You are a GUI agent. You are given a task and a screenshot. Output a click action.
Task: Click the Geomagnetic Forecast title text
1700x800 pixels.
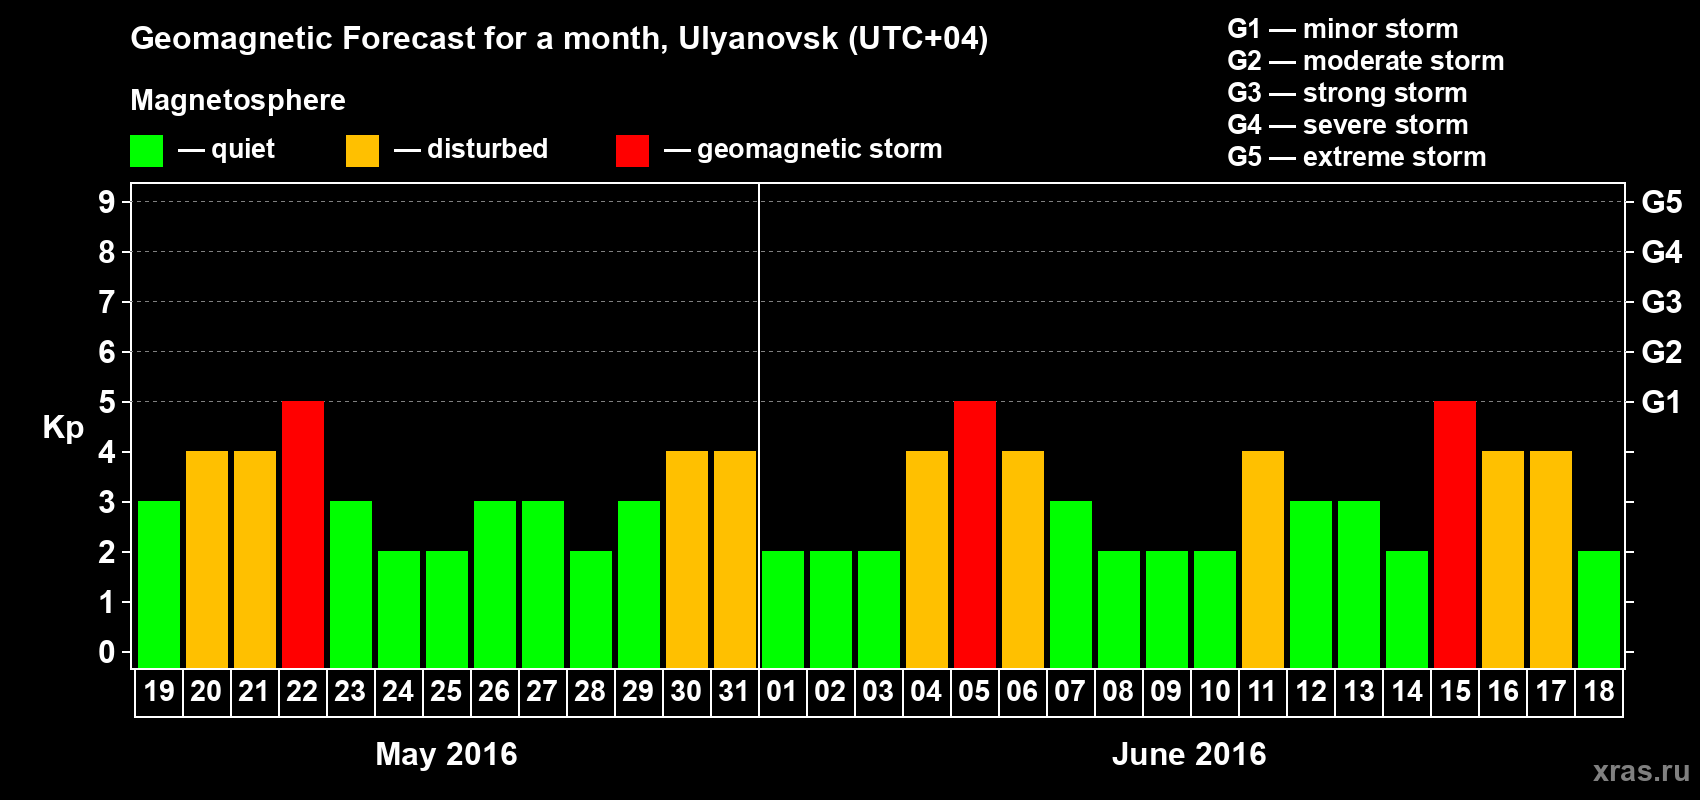pyautogui.click(x=559, y=39)
